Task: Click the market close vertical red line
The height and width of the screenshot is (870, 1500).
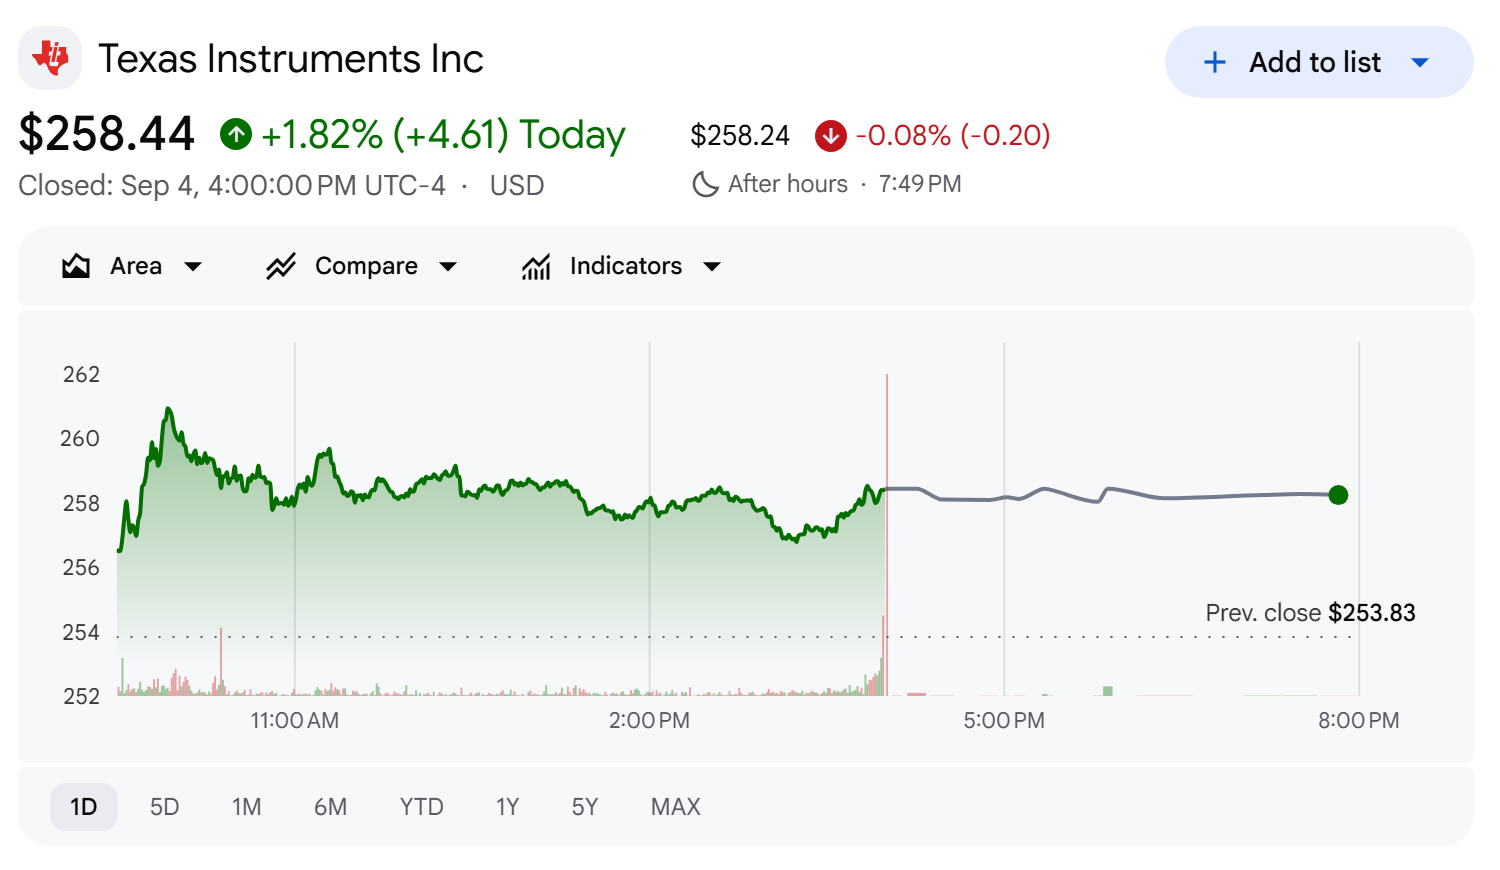Action: click(x=886, y=534)
